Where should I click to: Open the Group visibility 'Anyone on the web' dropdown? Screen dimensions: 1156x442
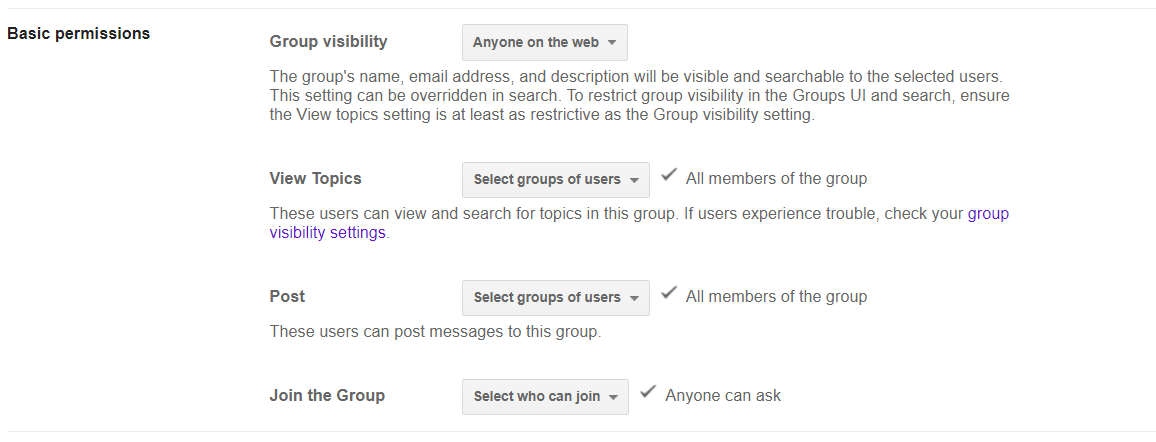[x=544, y=43]
